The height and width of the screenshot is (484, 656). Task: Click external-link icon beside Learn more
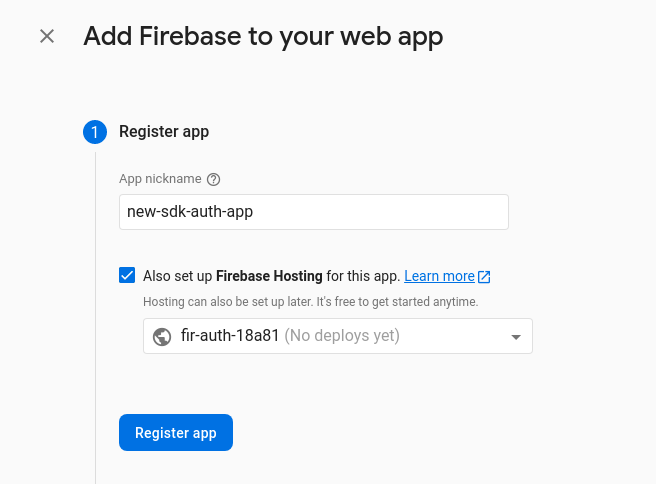[484, 276]
